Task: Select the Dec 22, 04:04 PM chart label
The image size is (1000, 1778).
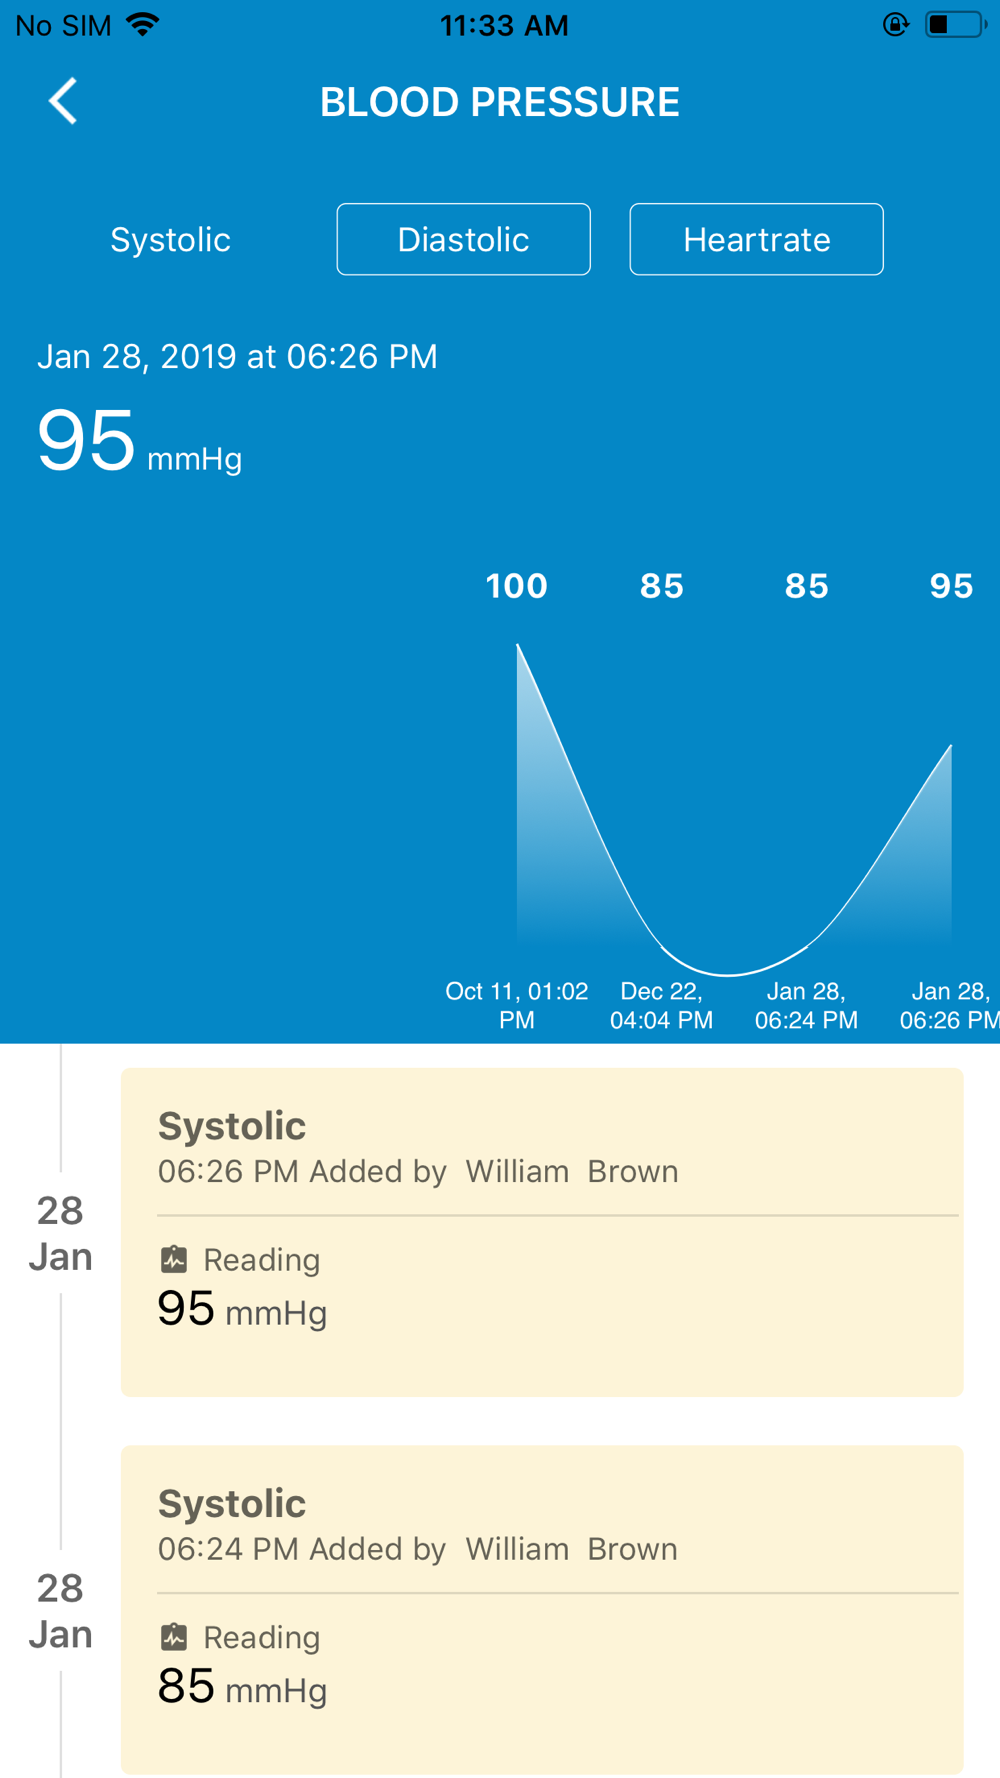Action: 662,1005
